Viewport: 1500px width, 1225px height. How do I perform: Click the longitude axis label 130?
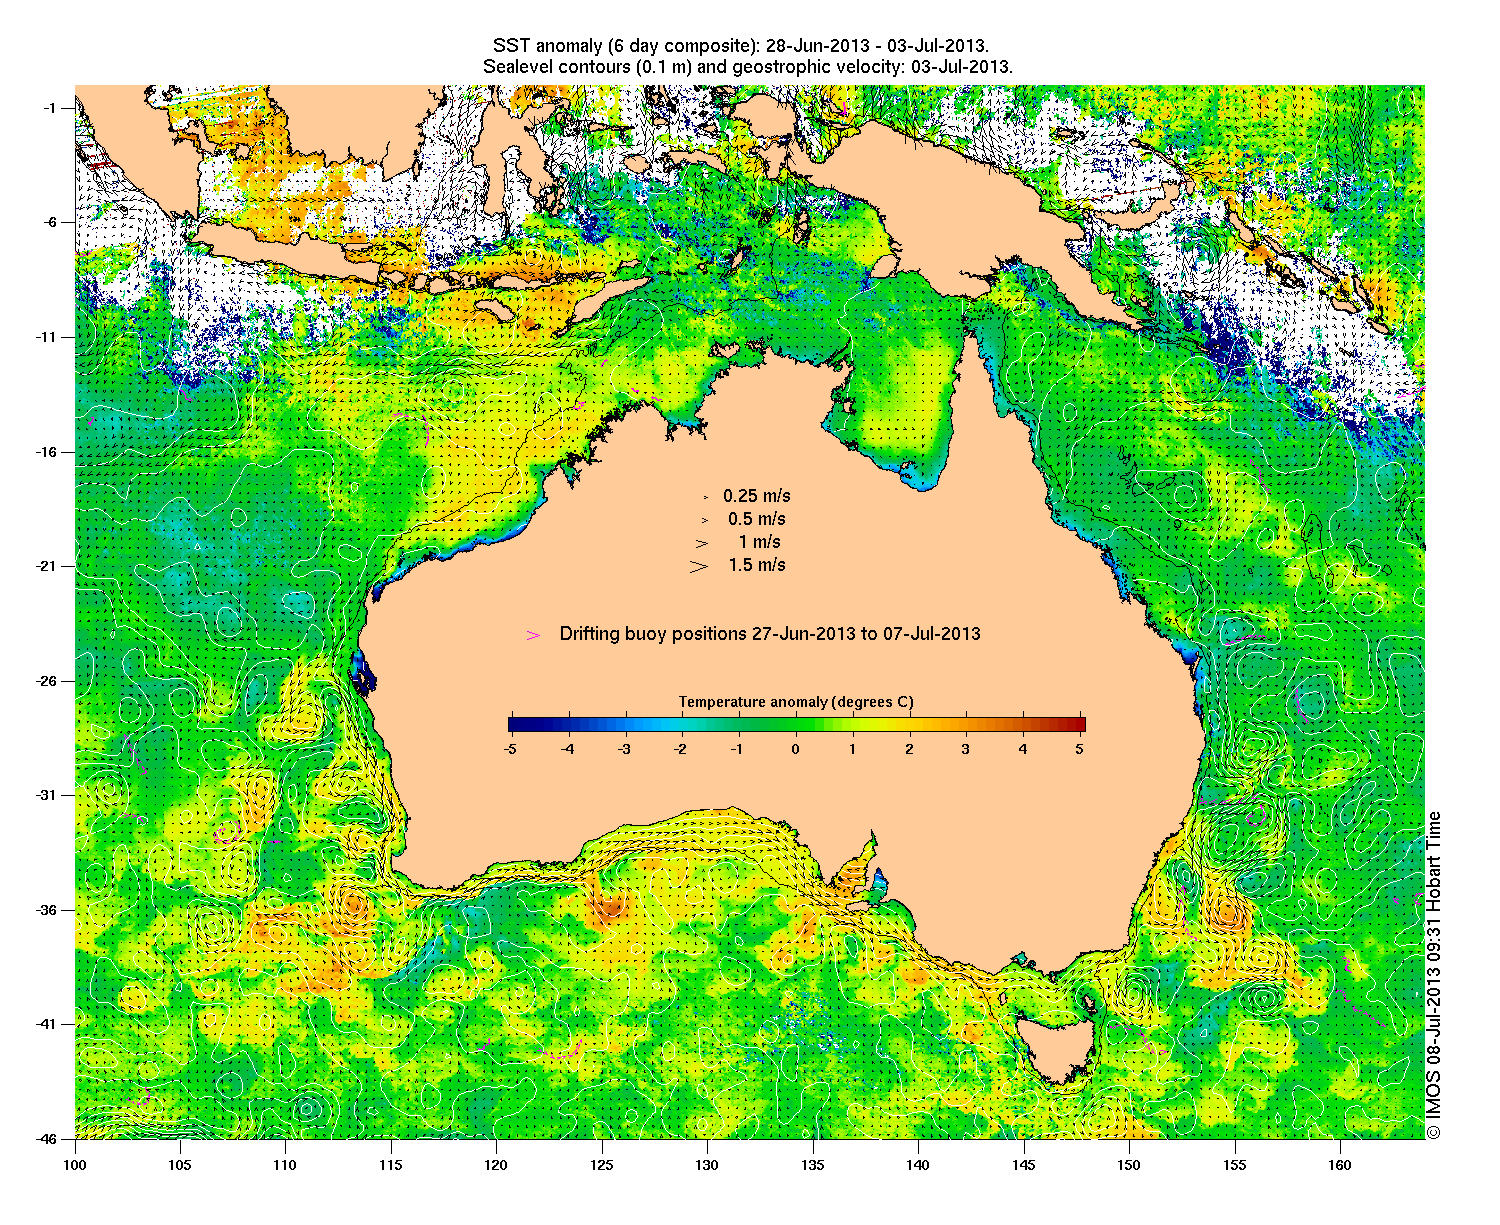point(707,1165)
